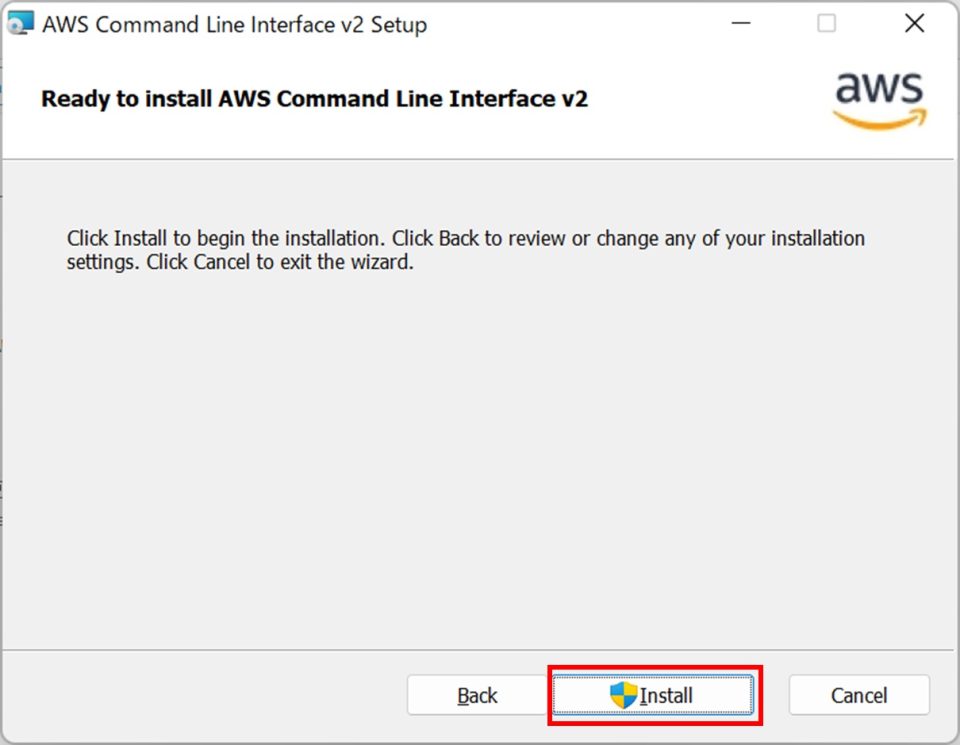The height and width of the screenshot is (745, 960).
Task: Go back with the Back button
Action: [x=477, y=696]
